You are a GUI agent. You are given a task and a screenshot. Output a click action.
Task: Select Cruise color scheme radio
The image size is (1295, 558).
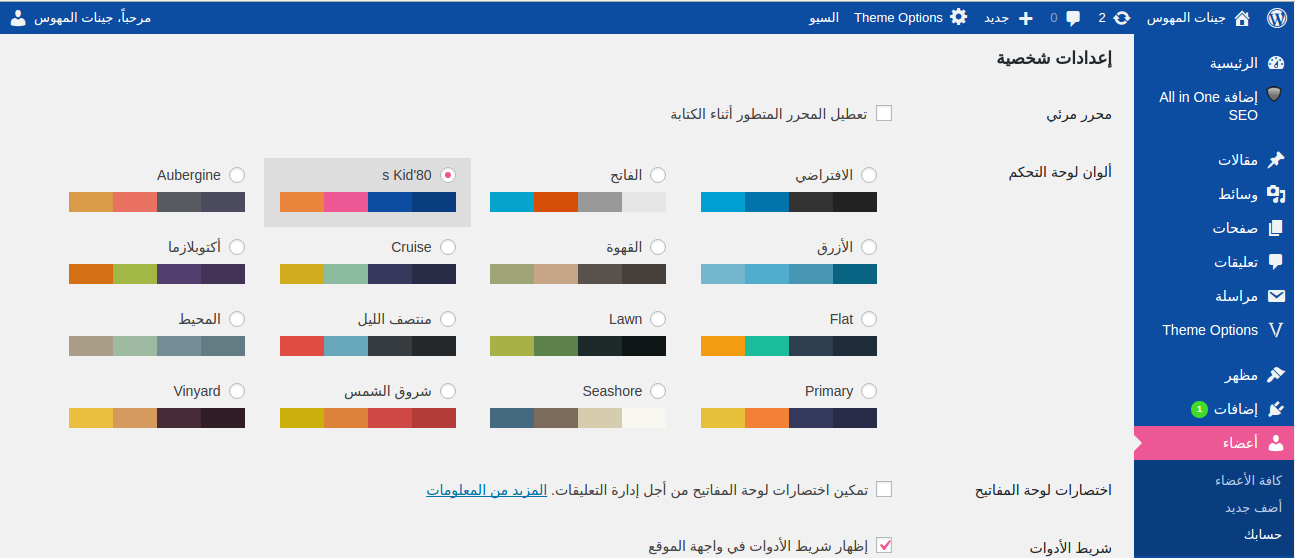[x=448, y=247]
